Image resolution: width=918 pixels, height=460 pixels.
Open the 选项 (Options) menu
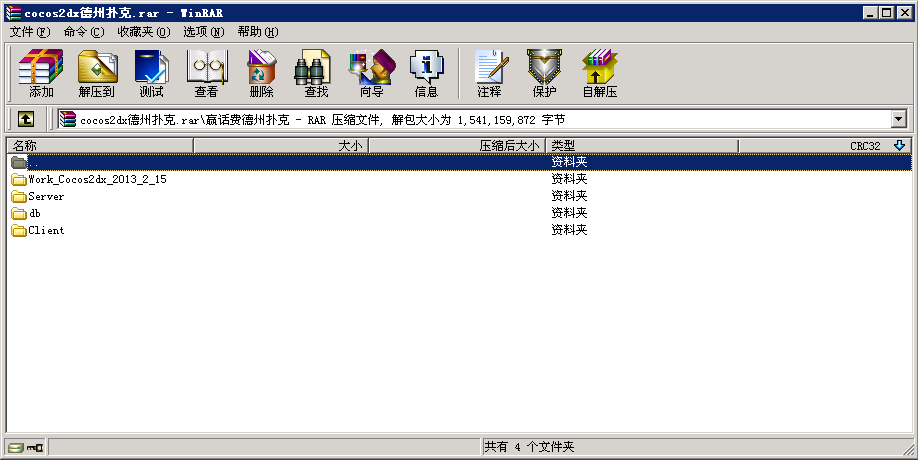pos(203,32)
